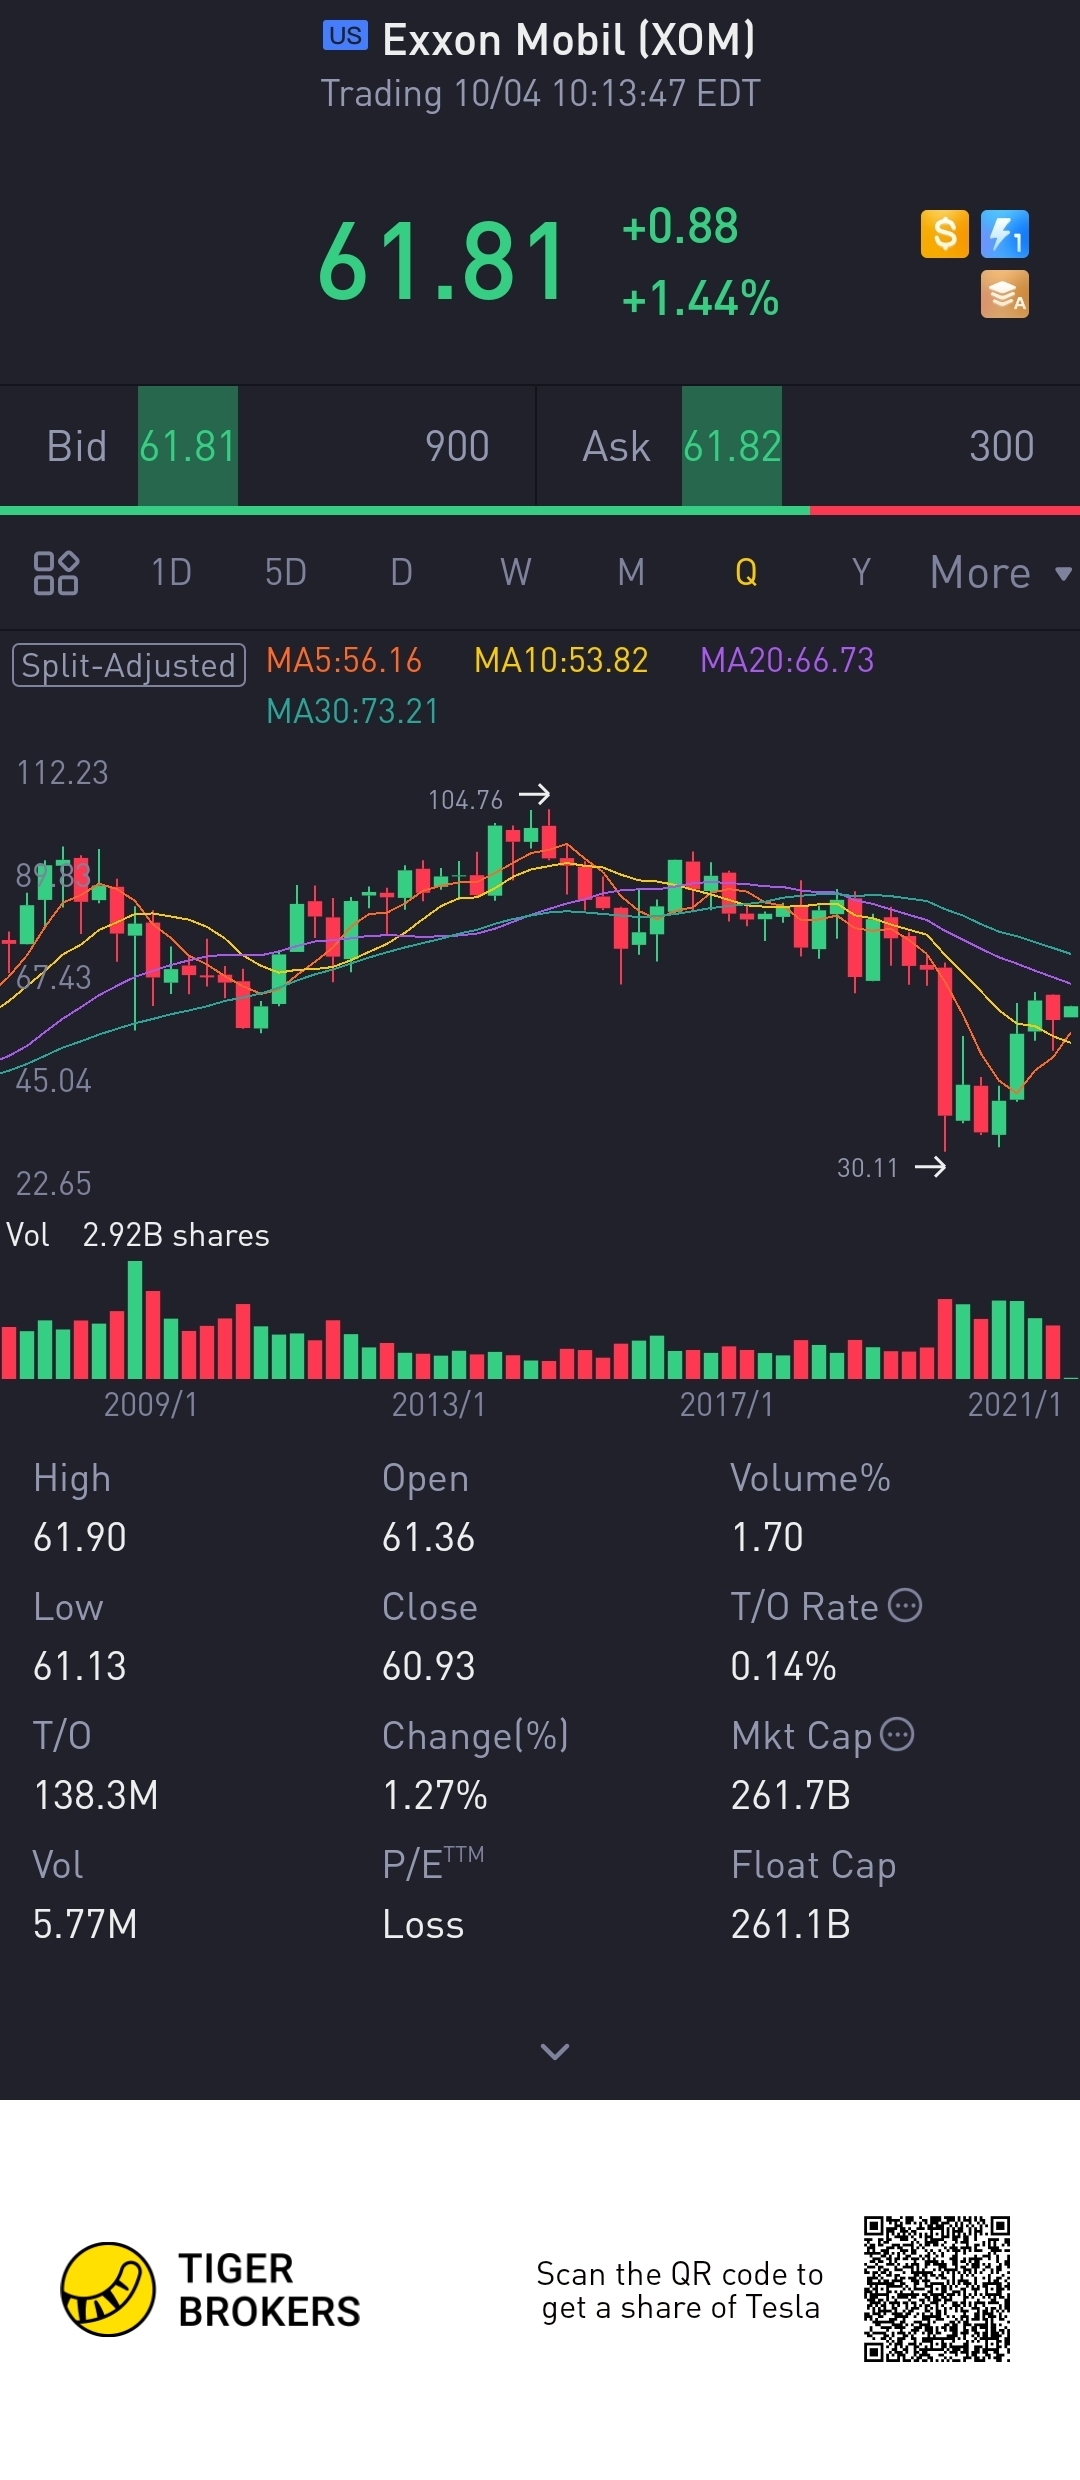Image resolution: width=1080 pixels, height=2480 pixels.
Task: Tap the Mkt Cap info icon
Action: [897, 1734]
